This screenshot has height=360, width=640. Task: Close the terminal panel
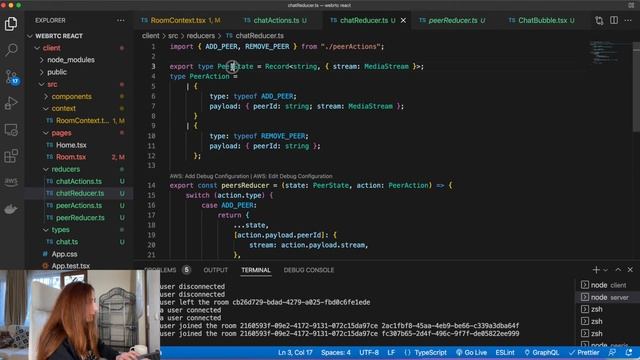click(630, 270)
